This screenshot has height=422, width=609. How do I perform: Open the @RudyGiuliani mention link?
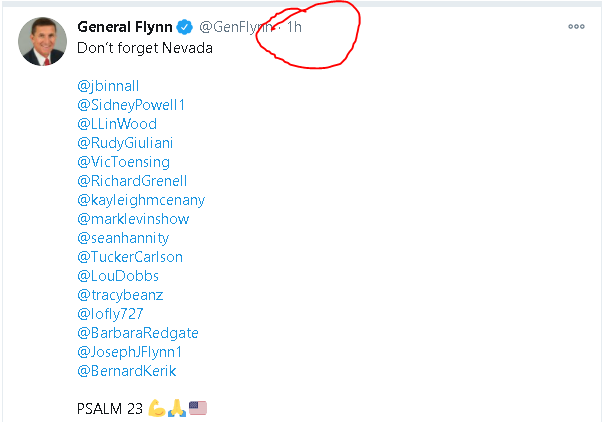(x=125, y=143)
